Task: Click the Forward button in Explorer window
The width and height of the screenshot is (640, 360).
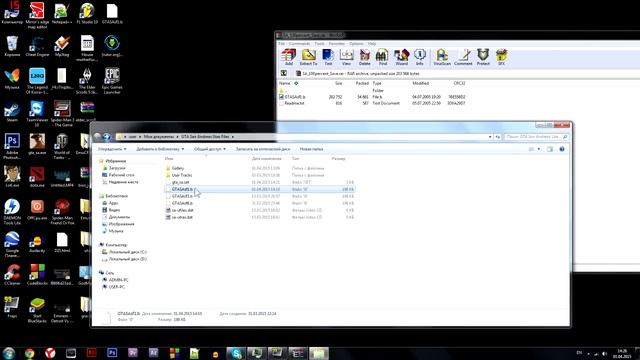Action: click(x=107, y=137)
